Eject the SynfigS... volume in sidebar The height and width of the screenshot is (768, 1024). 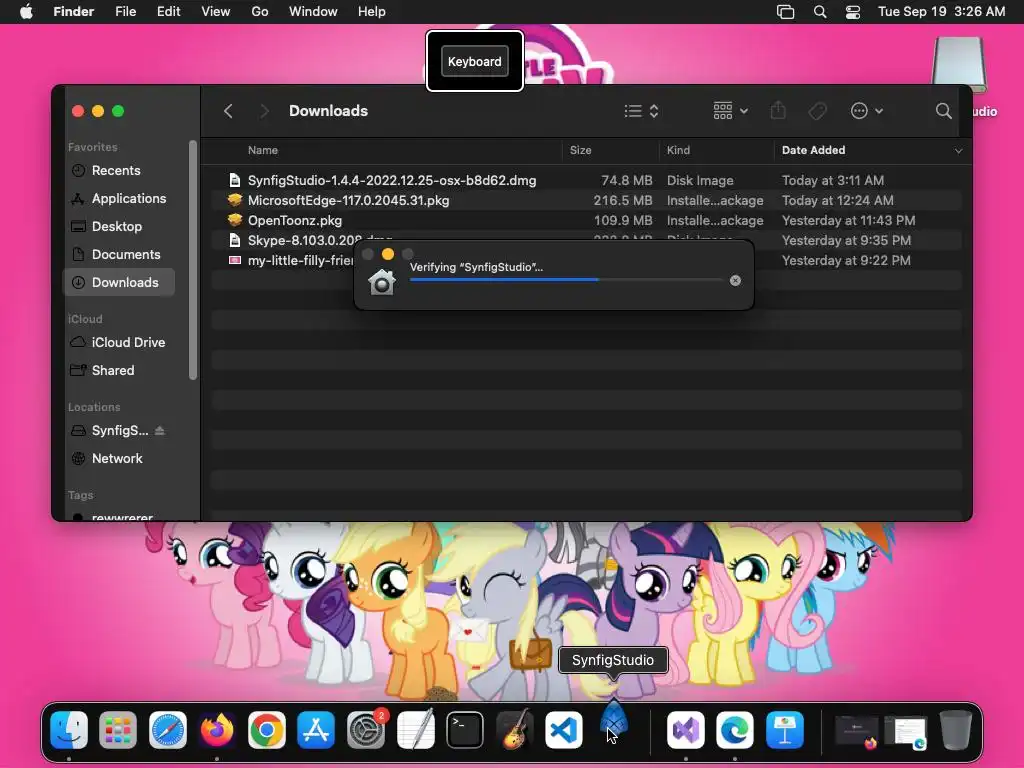[160, 430]
